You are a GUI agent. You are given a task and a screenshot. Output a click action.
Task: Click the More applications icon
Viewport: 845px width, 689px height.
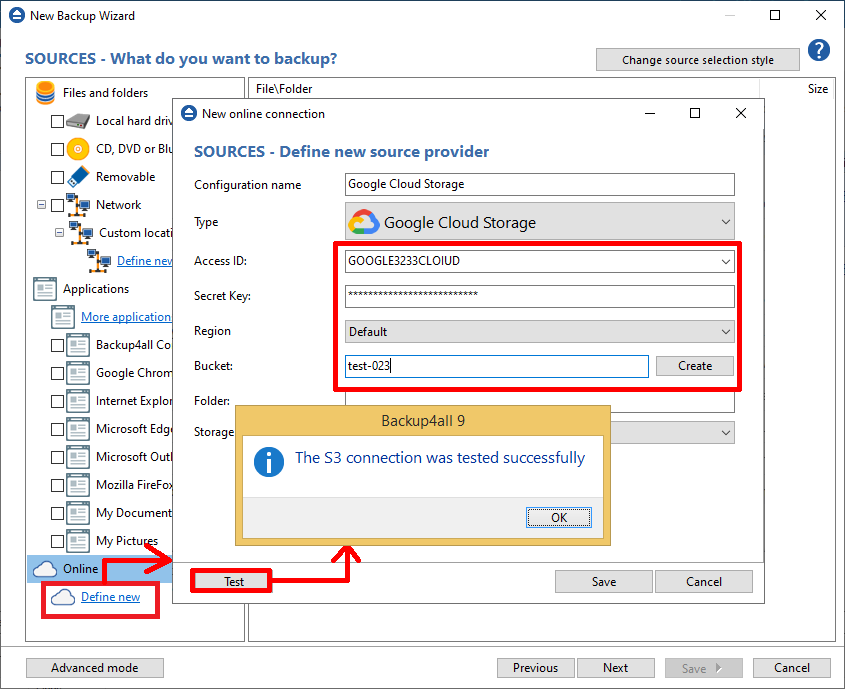click(63, 317)
